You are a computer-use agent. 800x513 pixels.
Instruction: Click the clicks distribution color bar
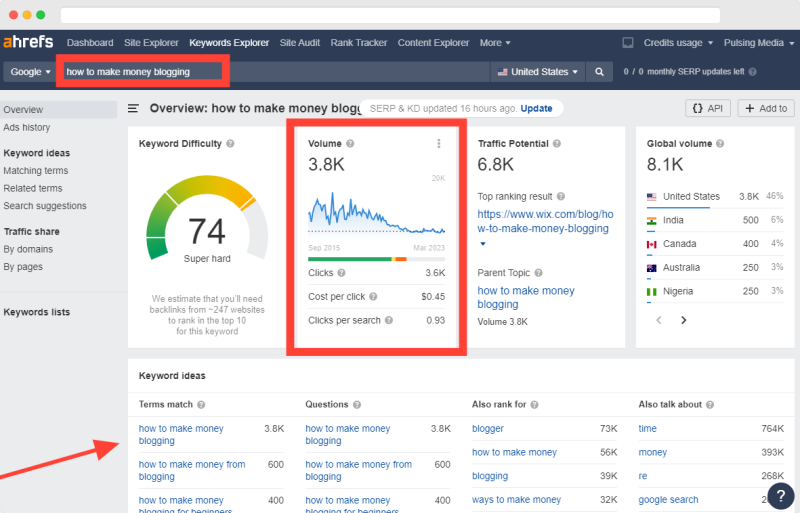click(377, 259)
